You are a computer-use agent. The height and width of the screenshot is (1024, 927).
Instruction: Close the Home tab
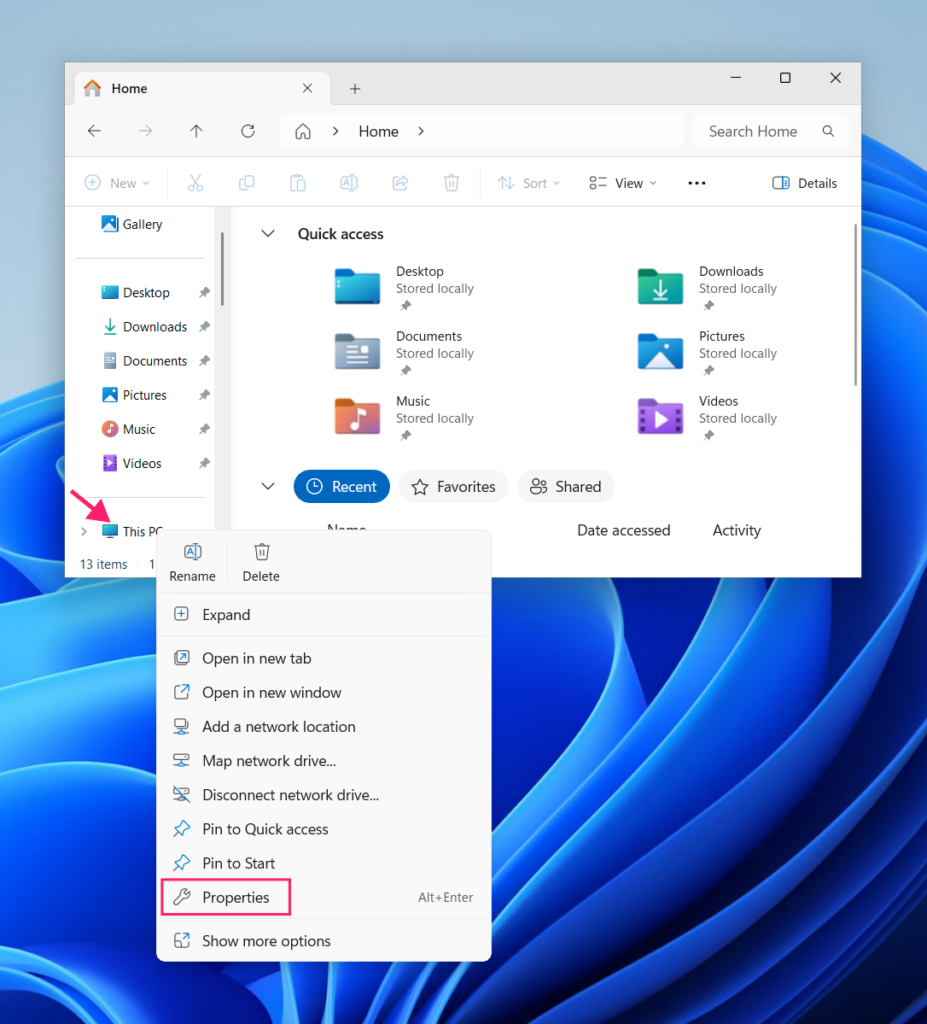coord(307,88)
